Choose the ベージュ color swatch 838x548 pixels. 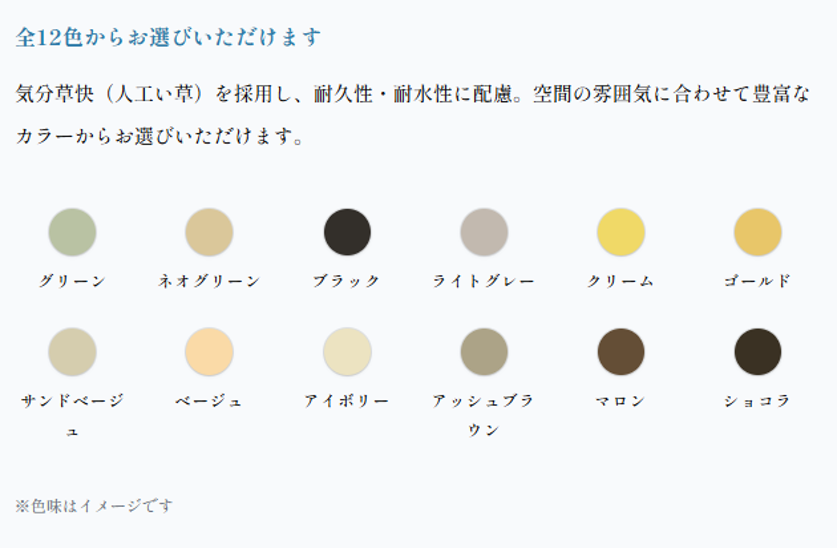click(209, 352)
